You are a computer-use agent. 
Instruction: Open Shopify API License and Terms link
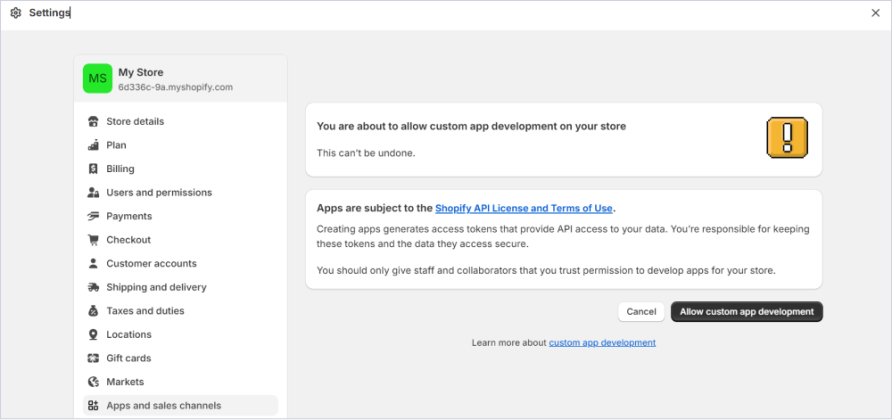(523, 208)
